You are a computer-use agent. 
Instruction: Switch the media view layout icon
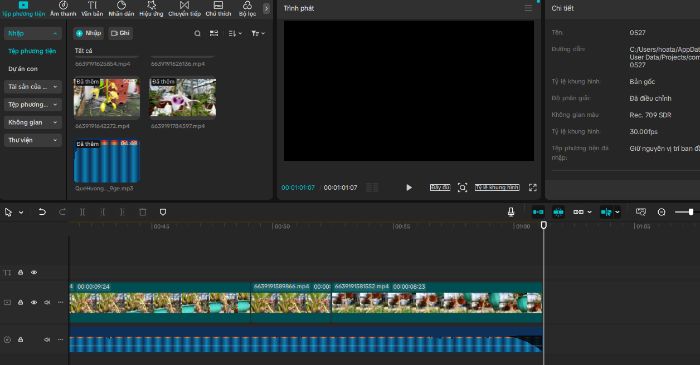pos(214,33)
